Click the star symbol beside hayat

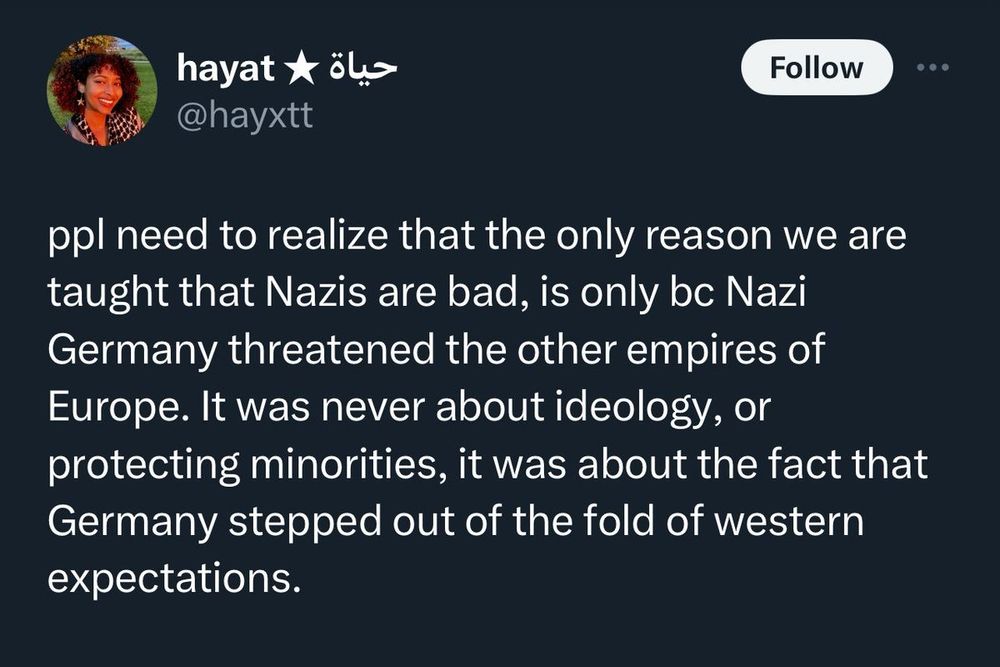(300, 68)
